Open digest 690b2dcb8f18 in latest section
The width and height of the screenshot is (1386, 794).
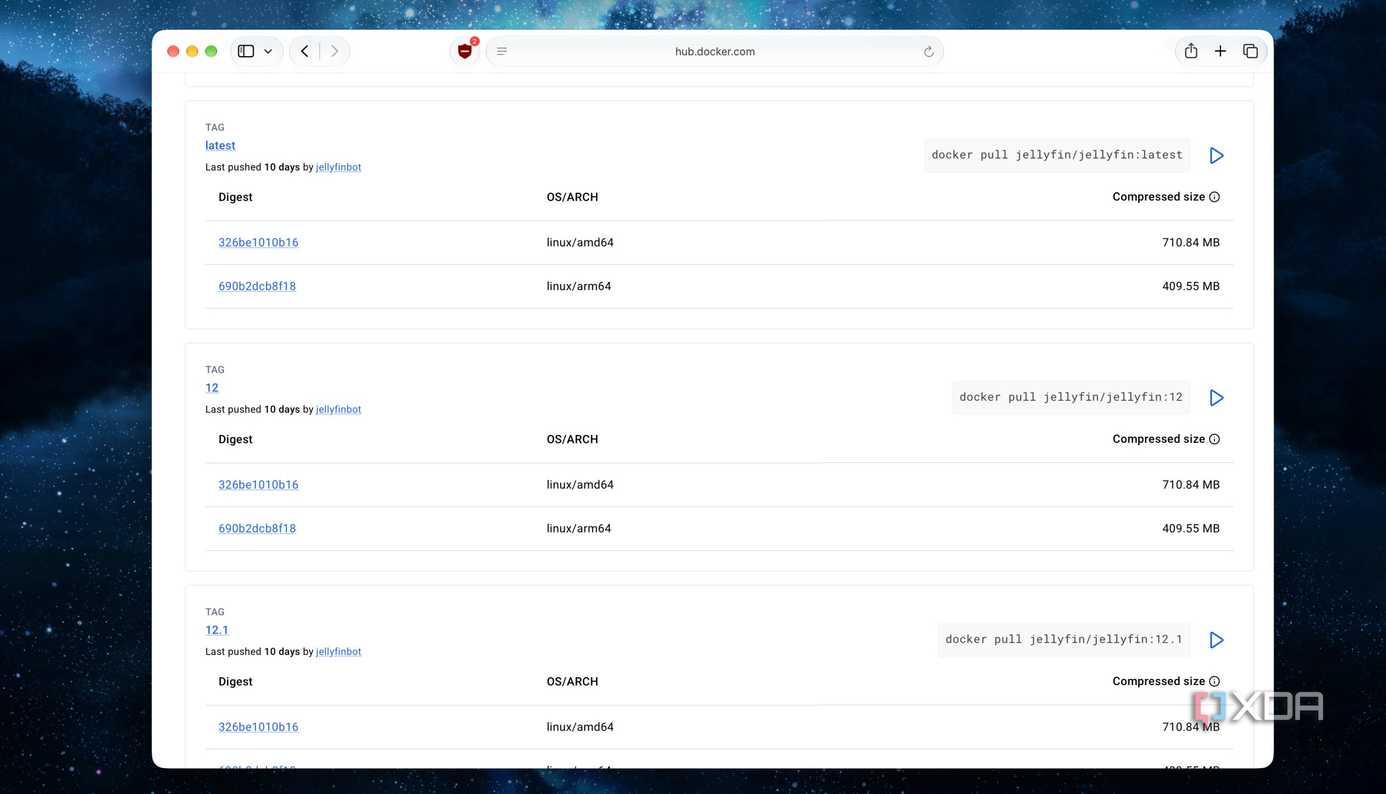pyautogui.click(x=257, y=286)
